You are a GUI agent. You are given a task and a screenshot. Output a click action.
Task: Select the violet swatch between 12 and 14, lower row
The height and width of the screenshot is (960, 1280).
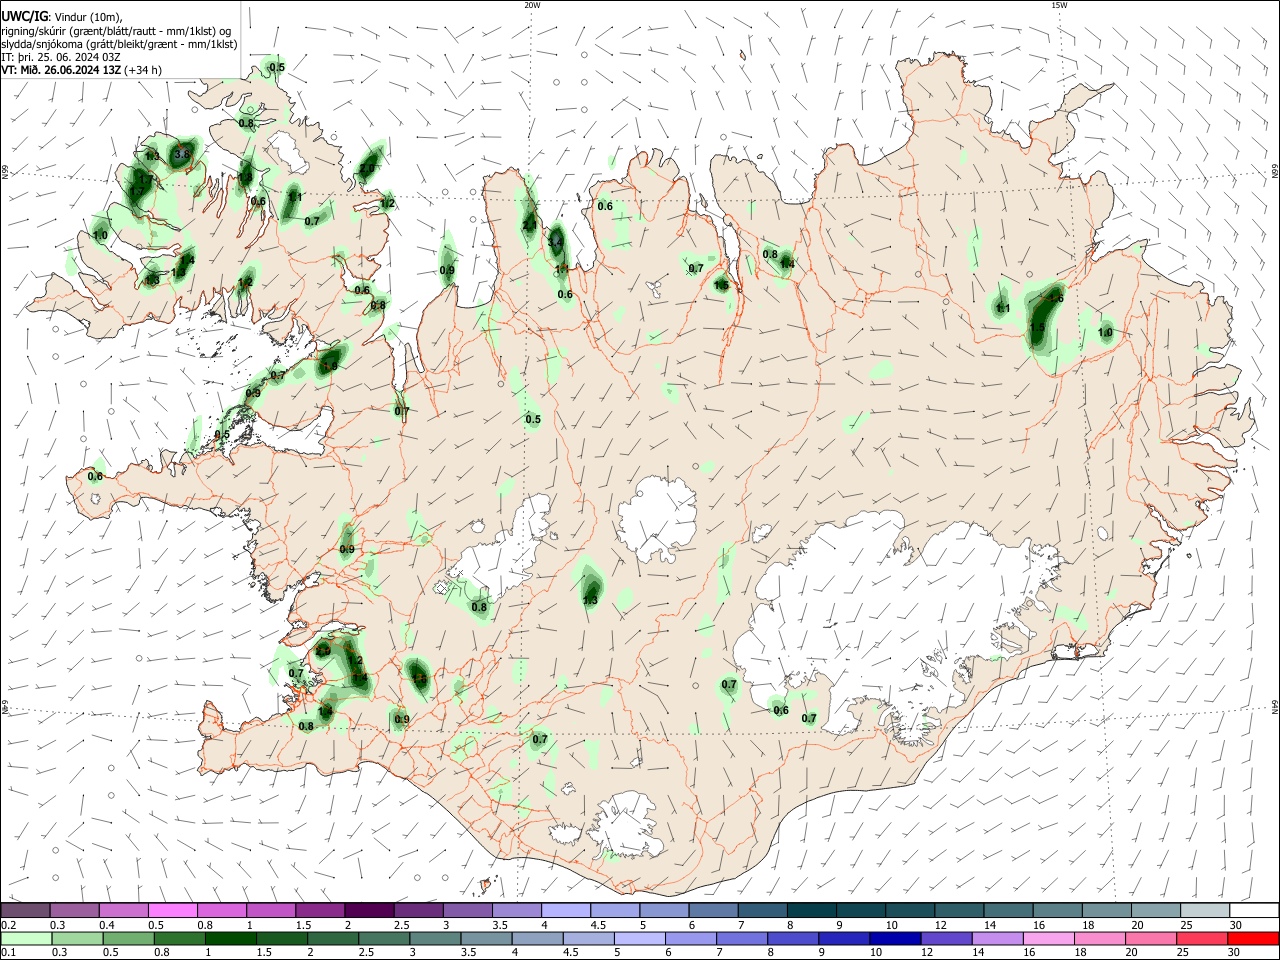click(x=946, y=938)
